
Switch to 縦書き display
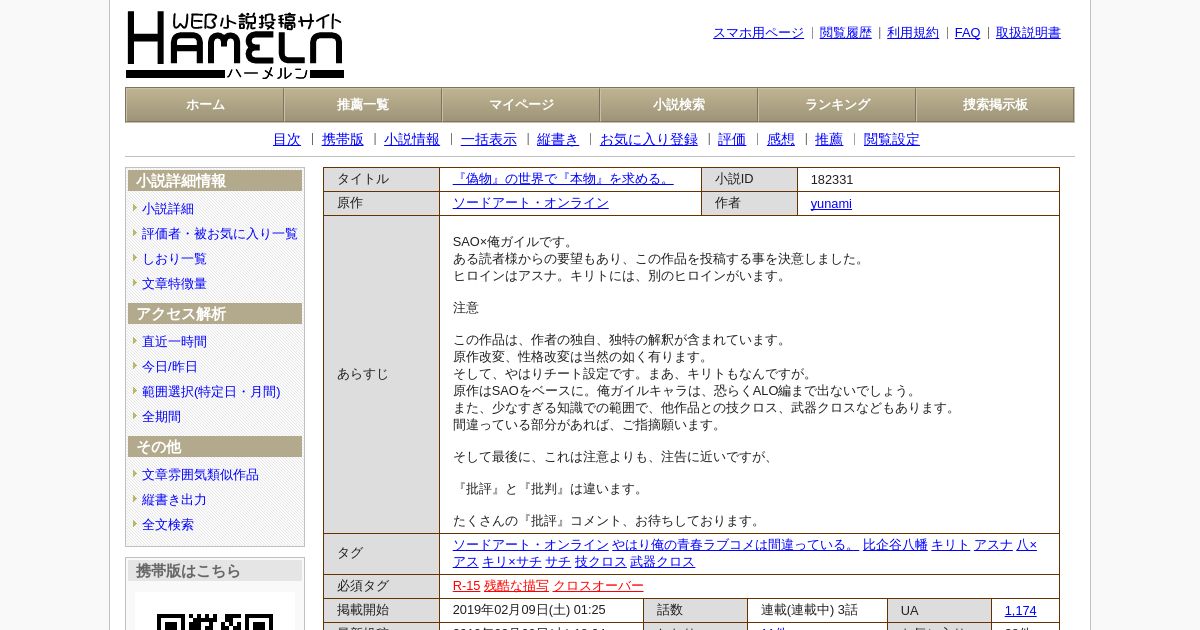(x=558, y=140)
